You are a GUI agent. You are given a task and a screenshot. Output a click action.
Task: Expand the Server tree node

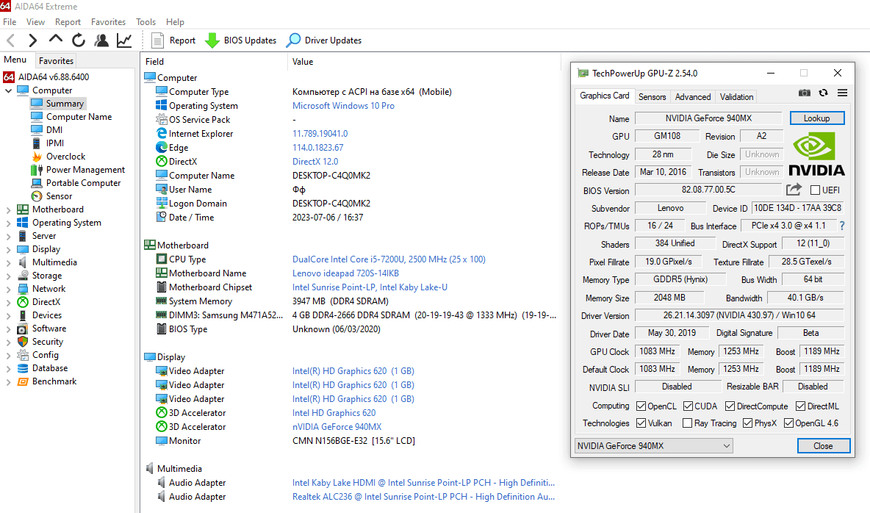(x=8, y=236)
